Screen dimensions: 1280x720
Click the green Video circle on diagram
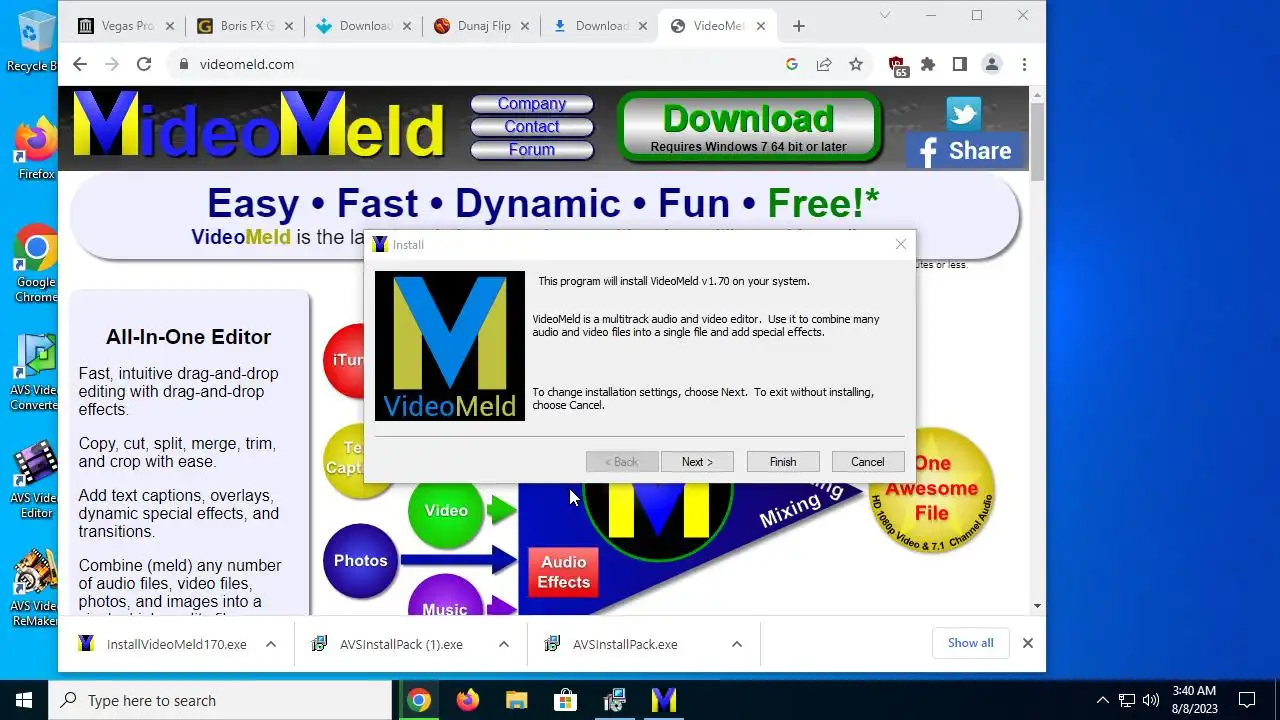tap(446, 511)
